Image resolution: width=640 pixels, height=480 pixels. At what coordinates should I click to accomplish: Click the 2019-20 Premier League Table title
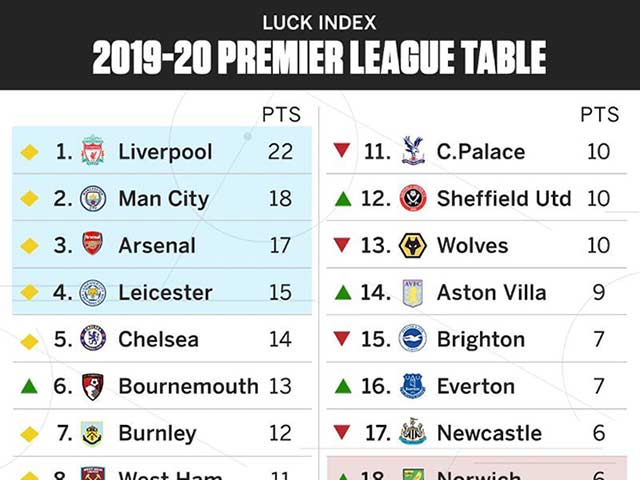tap(319, 58)
